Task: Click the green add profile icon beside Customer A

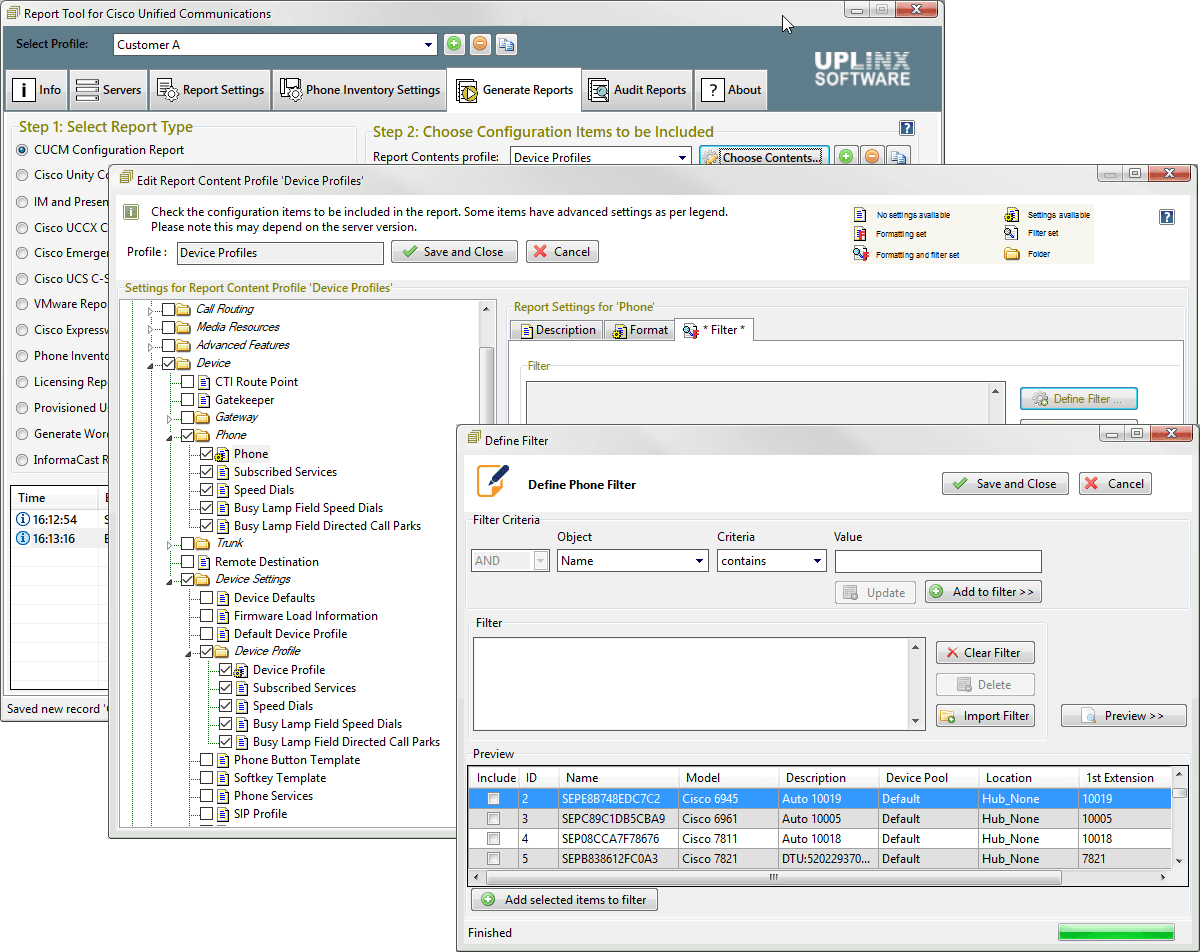Action: click(x=454, y=44)
